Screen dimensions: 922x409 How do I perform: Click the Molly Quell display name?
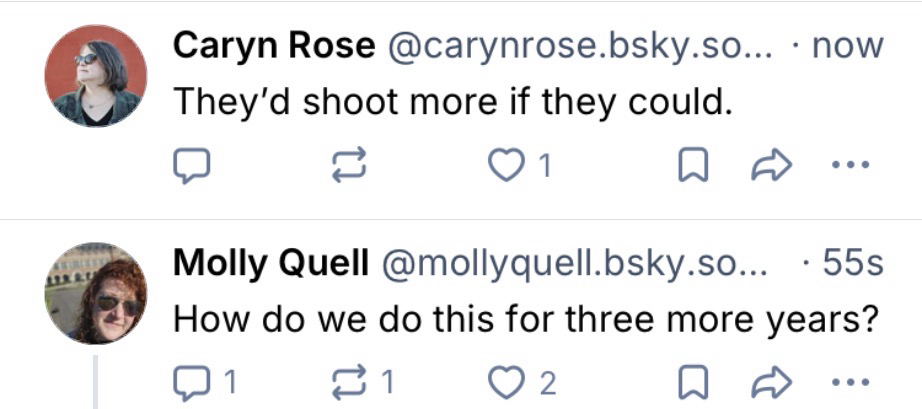268,263
